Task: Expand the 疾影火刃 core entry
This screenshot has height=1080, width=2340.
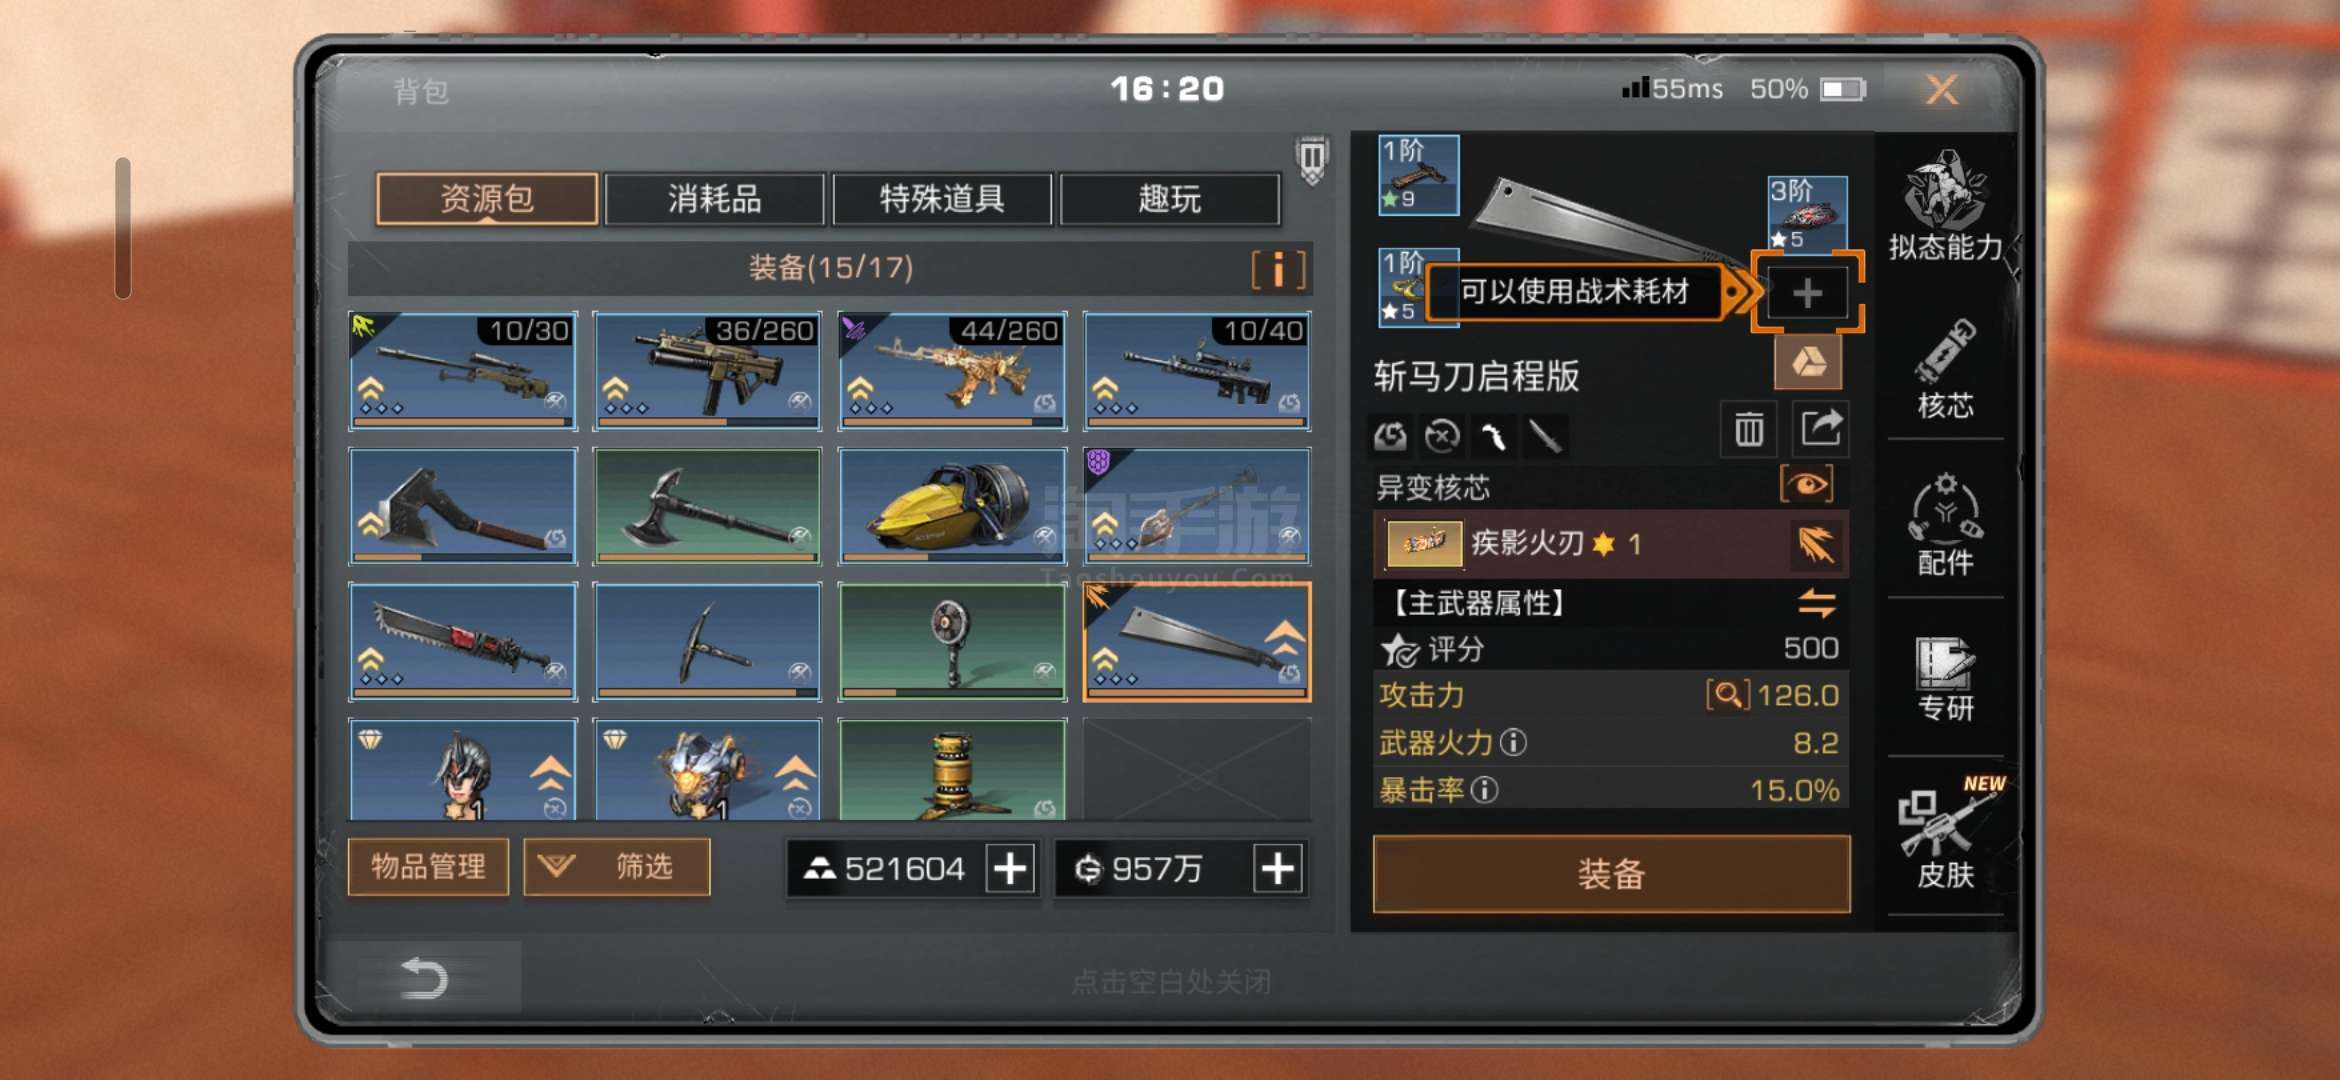Action: pyautogui.click(x=1610, y=543)
